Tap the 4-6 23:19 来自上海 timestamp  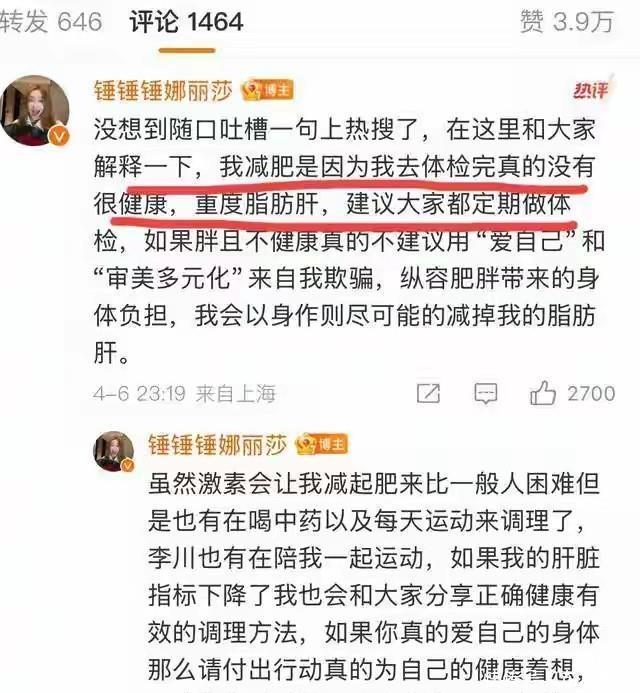click(184, 393)
